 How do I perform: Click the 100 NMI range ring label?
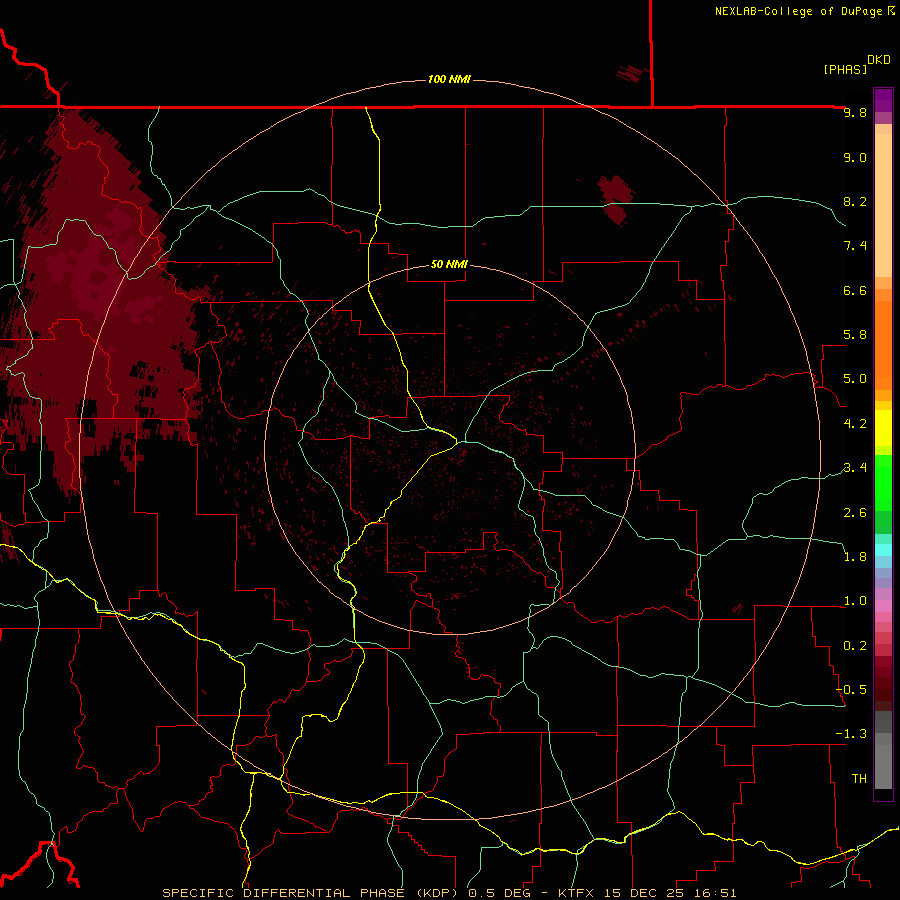[x=449, y=79]
